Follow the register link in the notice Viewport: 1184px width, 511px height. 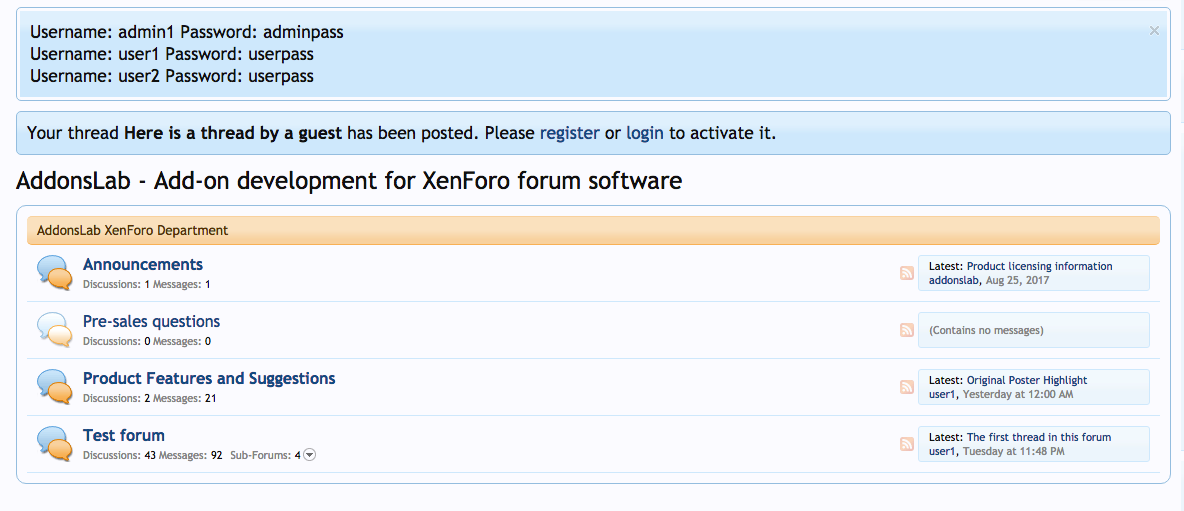point(569,134)
